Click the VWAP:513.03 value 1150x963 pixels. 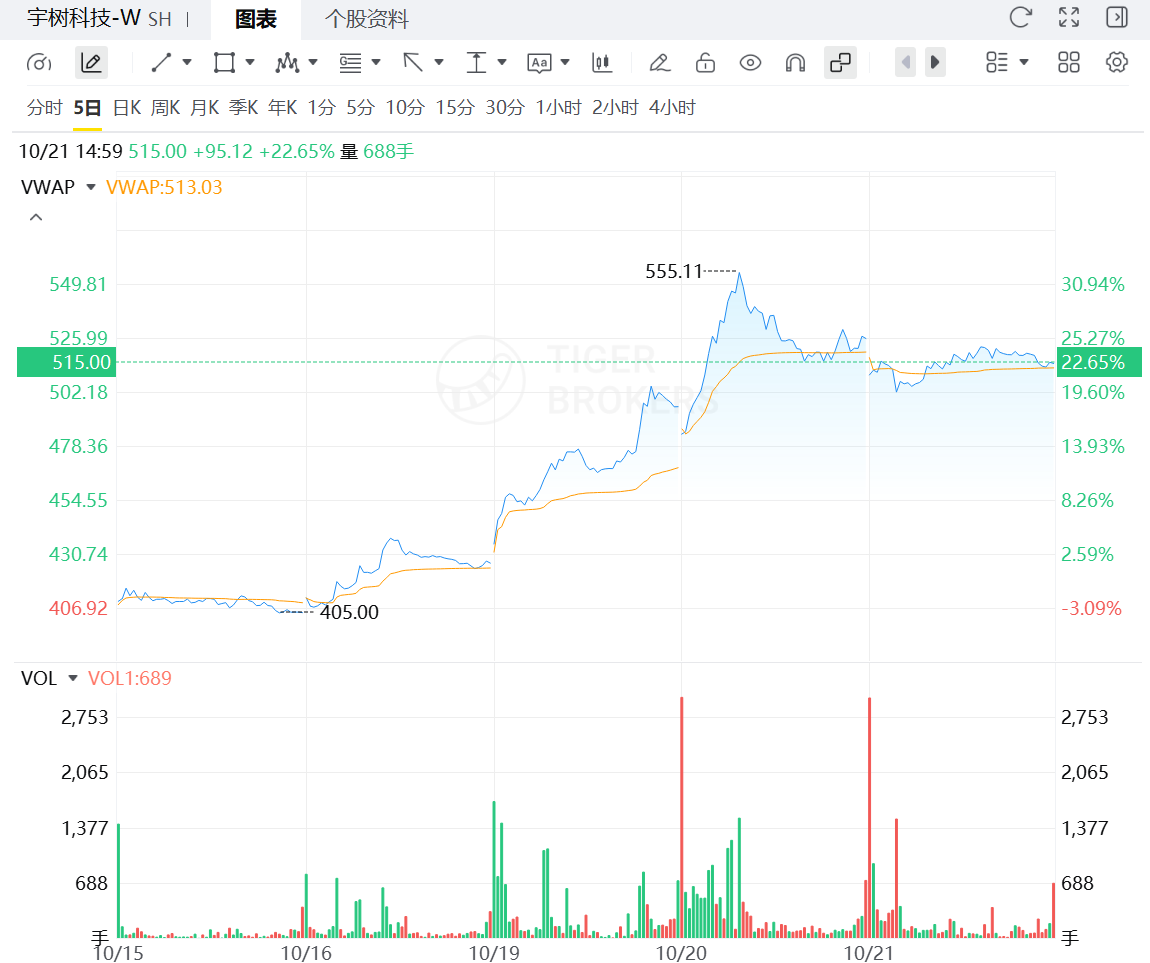(164, 187)
